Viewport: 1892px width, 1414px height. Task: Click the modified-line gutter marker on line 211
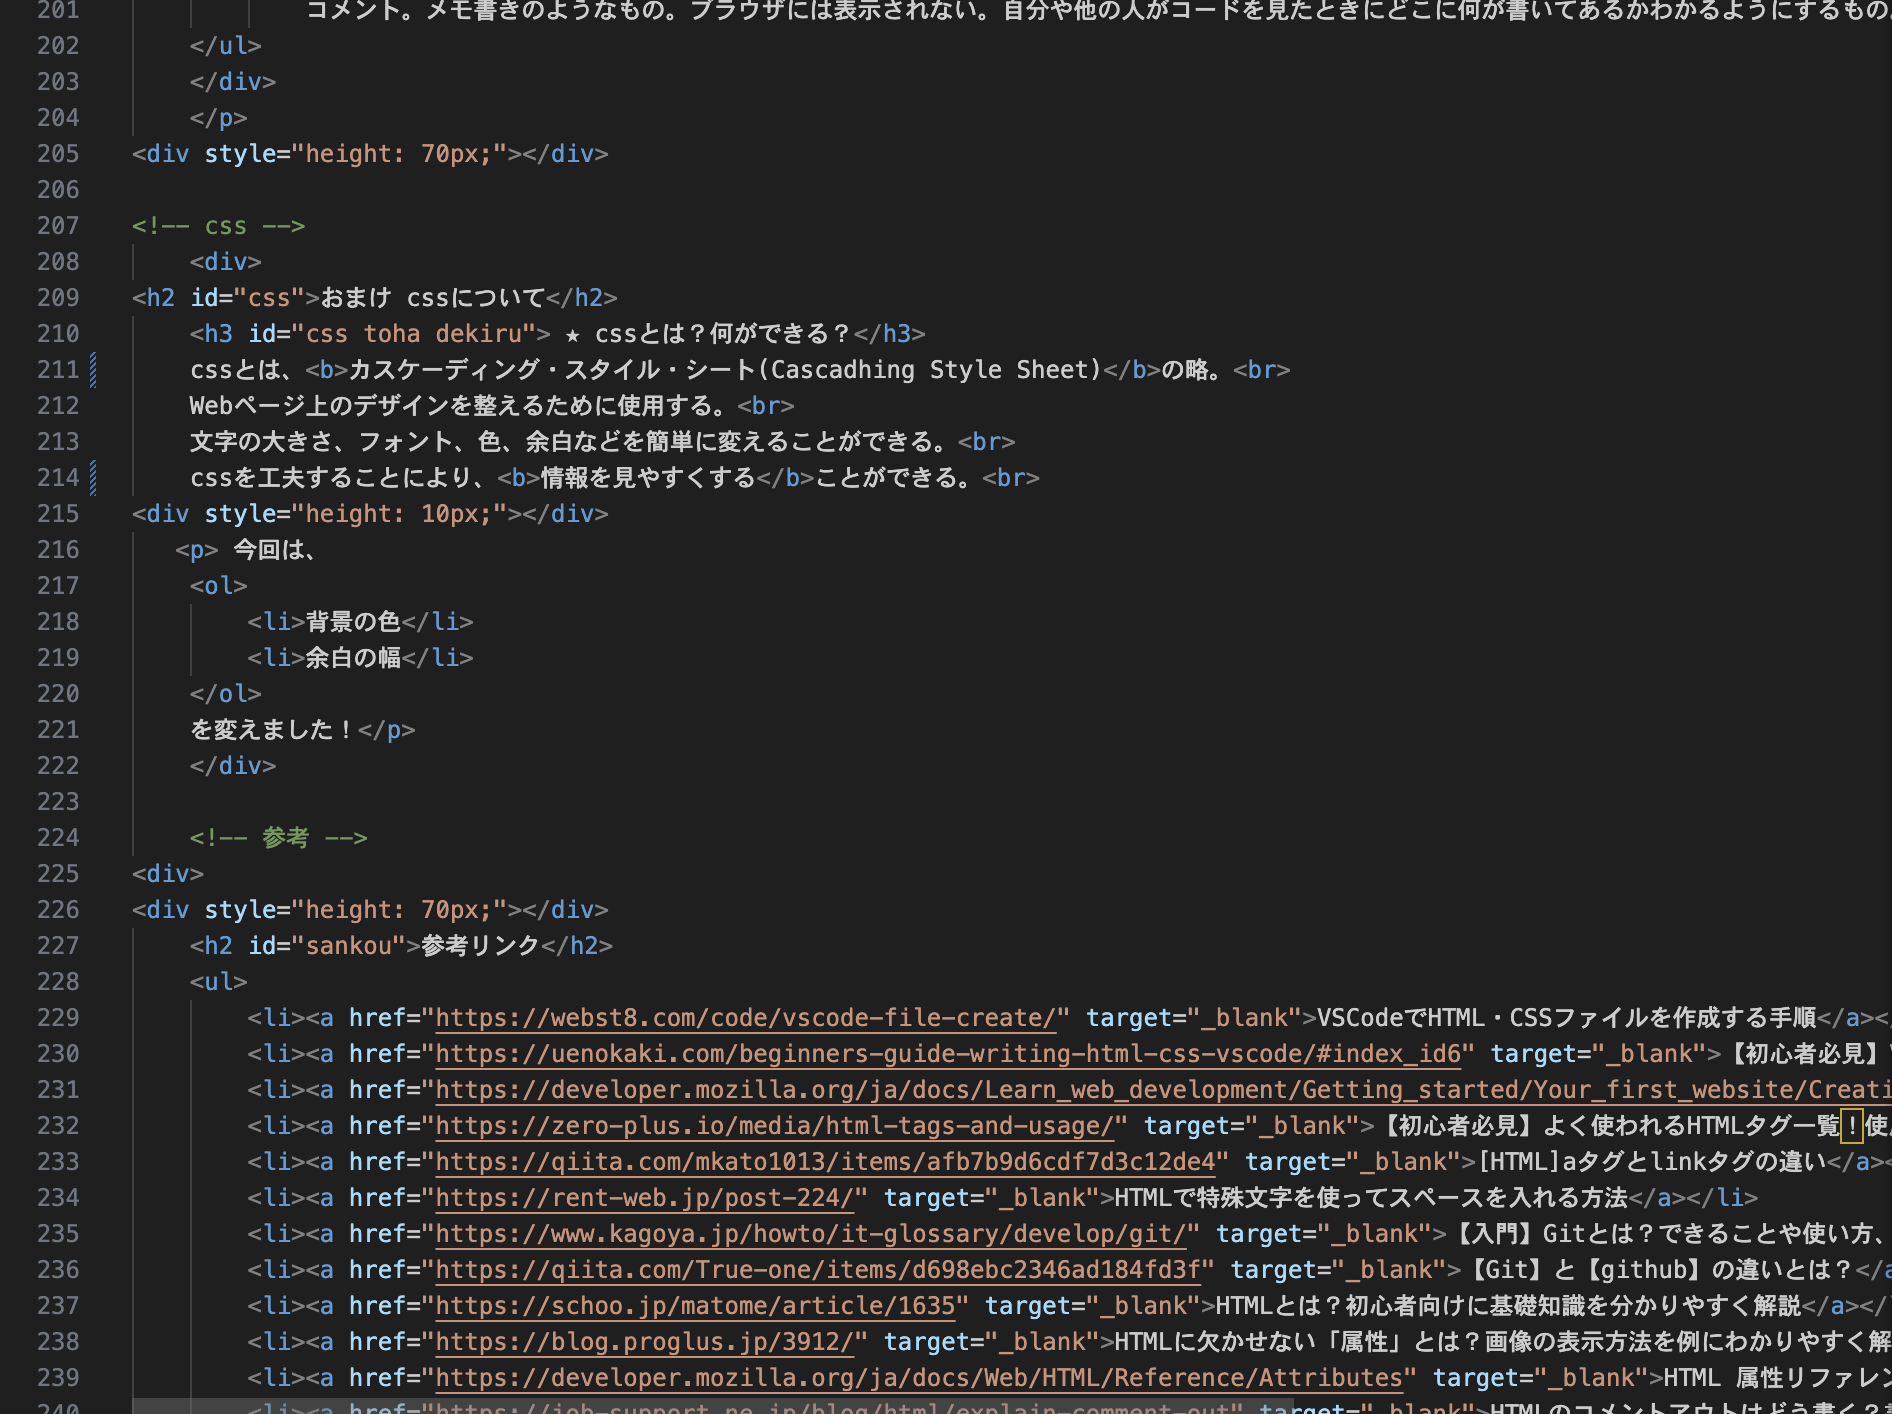coord(93,370)
